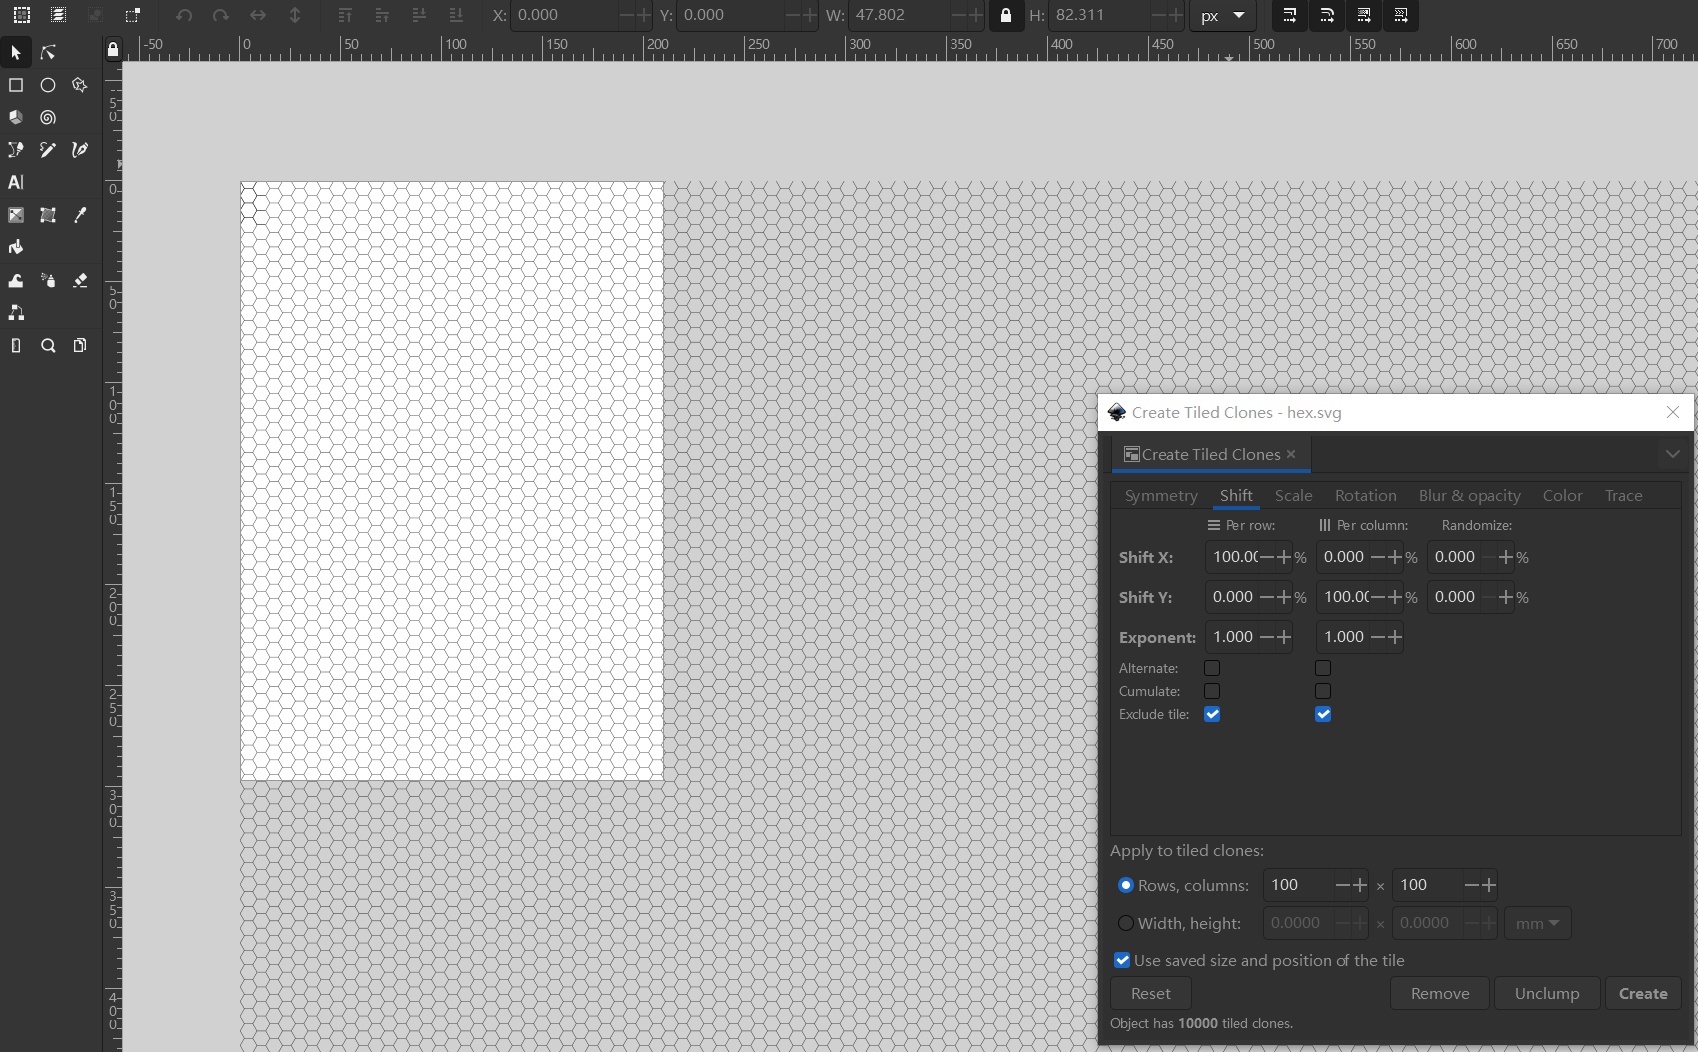Activate the 3D Box tool
The image size is (1698, 1052).
pyautogui.click(x=16, y=117)
